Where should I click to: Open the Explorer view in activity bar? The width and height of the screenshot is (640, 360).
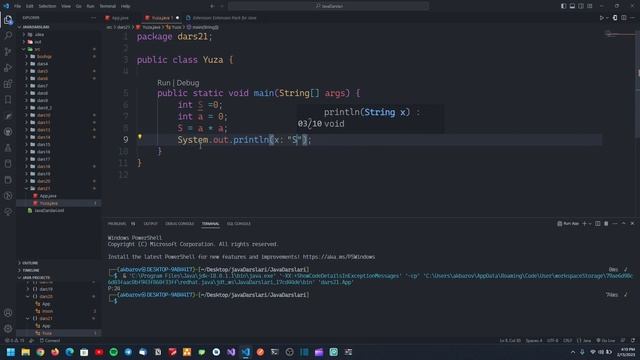tap(8, 20)
